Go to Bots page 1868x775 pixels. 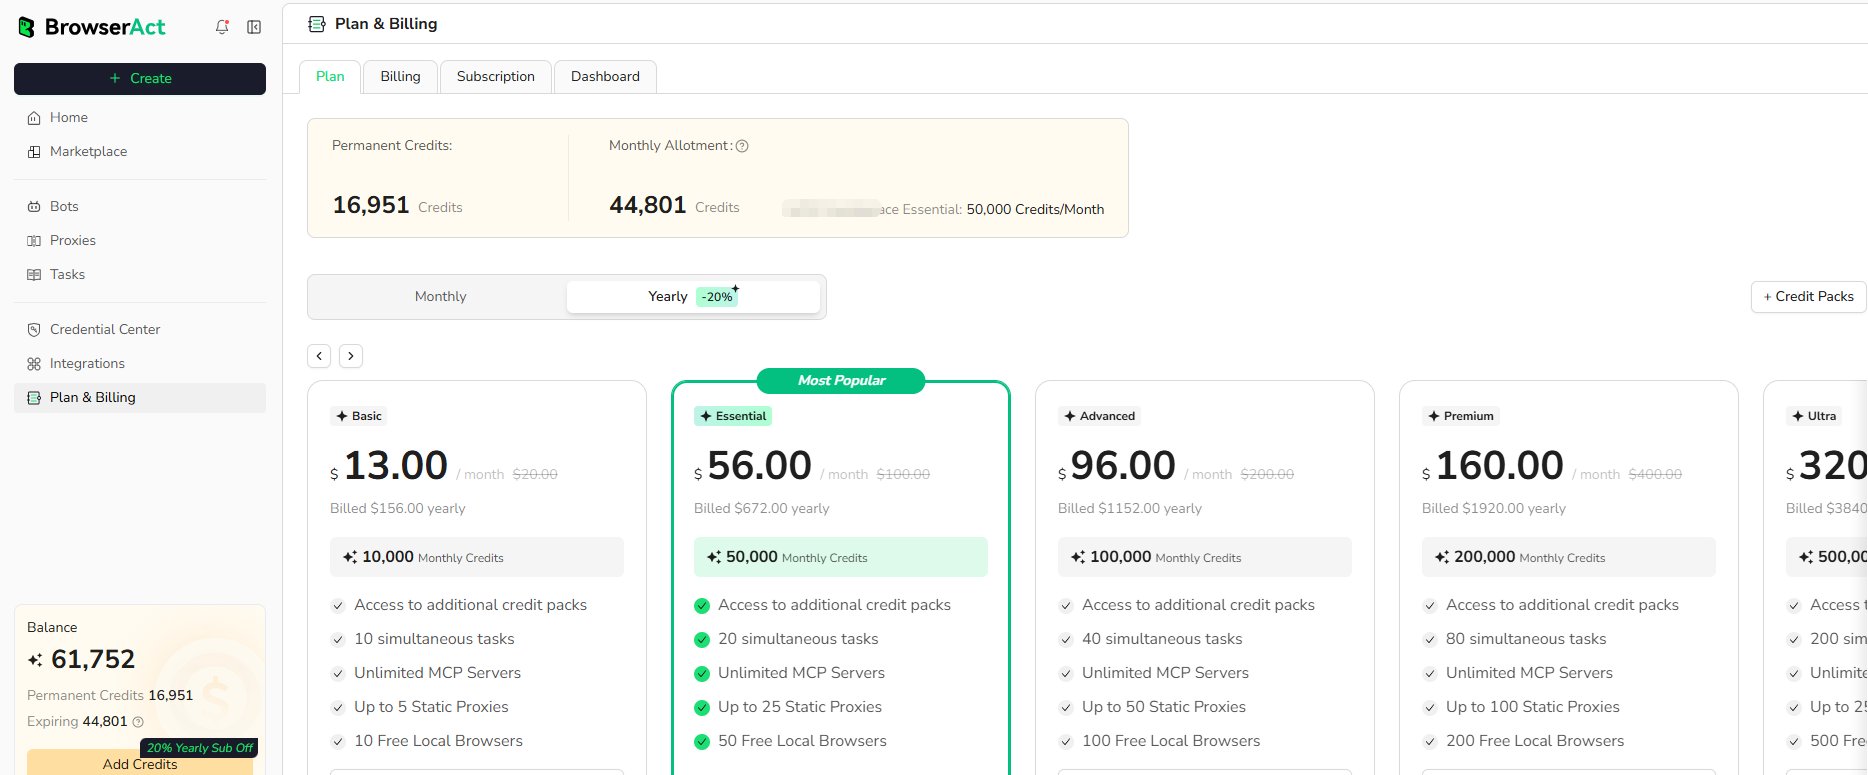(140, 206)
